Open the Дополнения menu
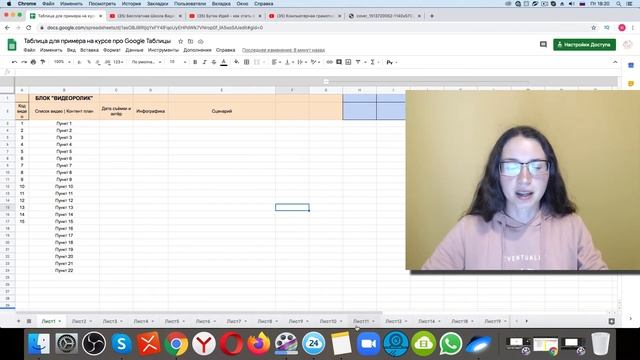 coord(197,50)
